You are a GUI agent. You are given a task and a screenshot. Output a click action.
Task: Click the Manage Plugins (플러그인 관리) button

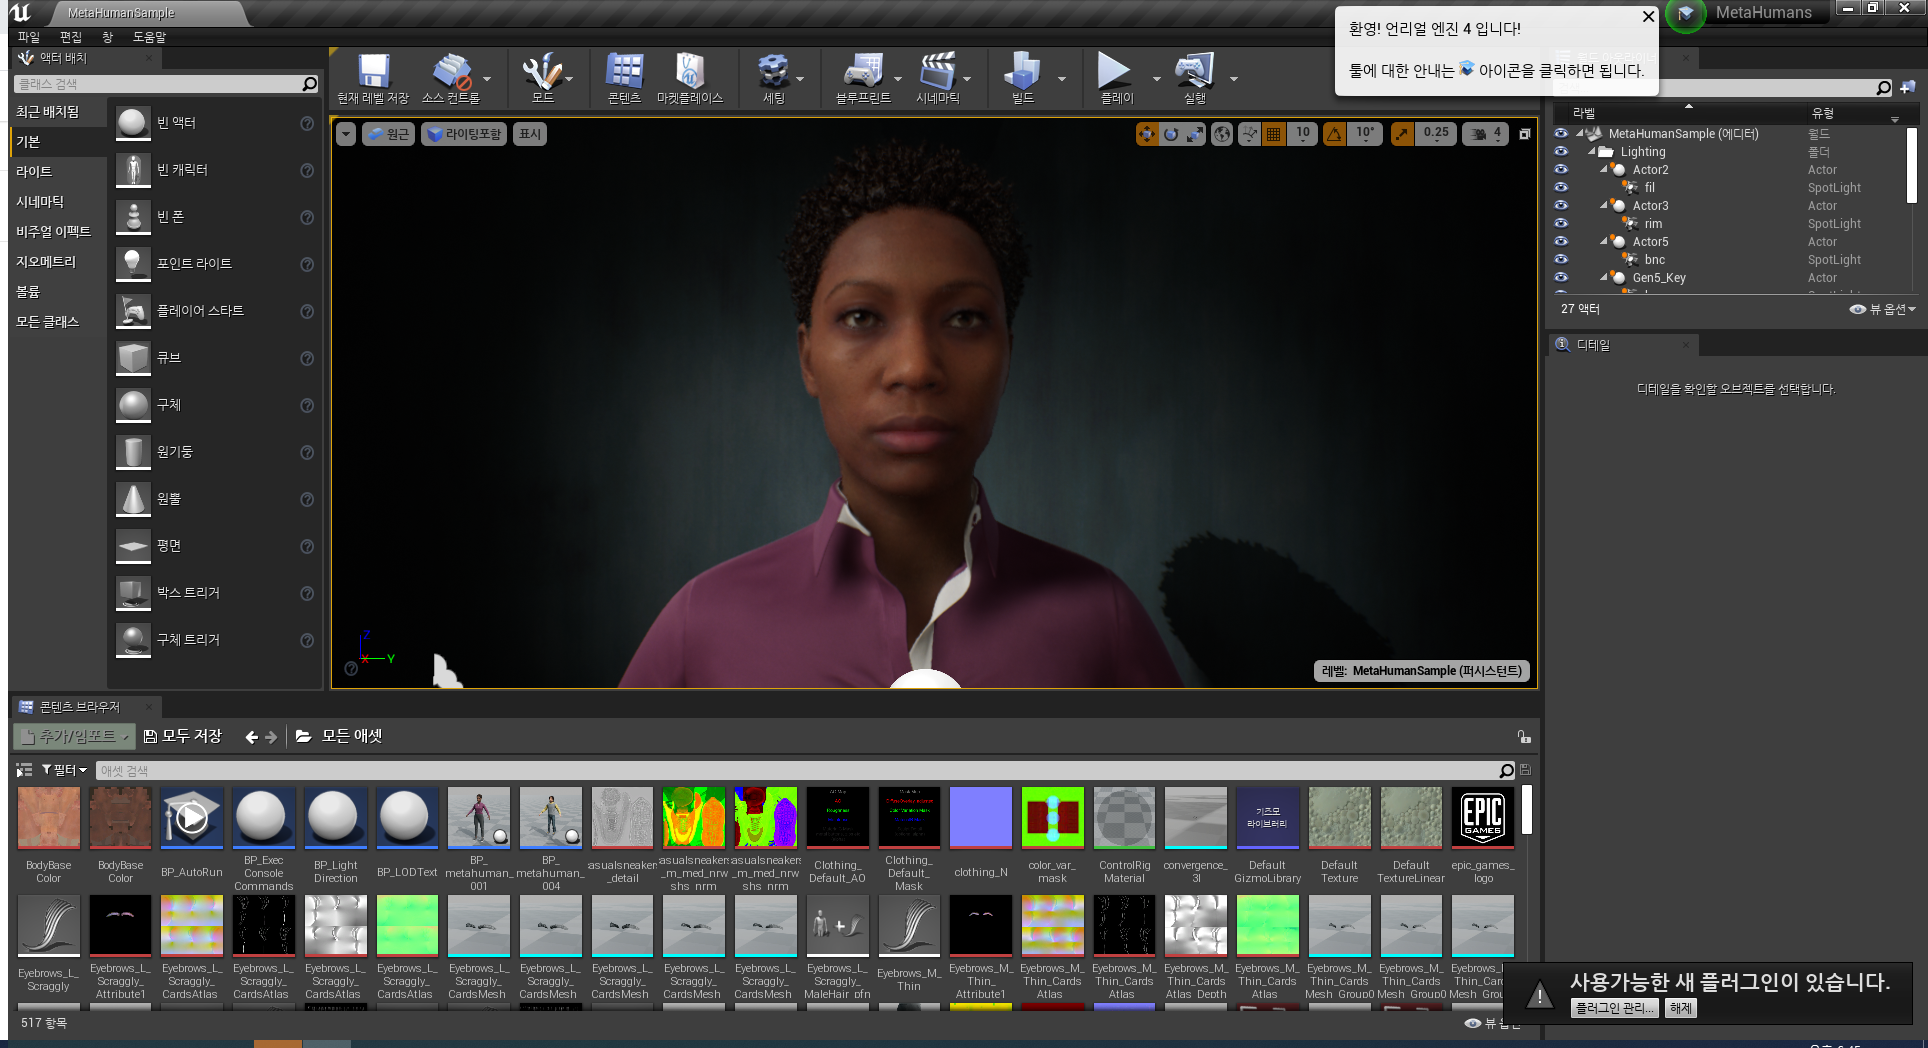click(x=1614, y=1009)
